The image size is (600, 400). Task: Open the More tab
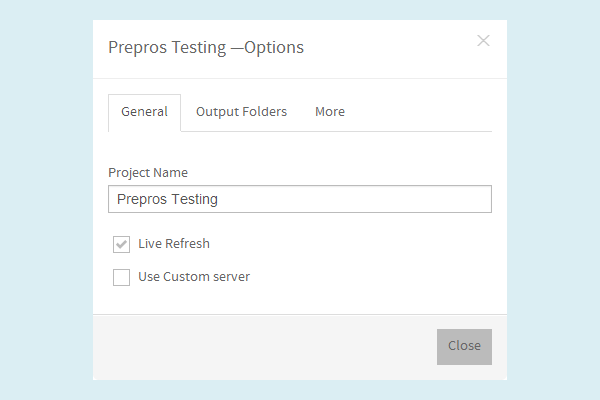click(x=330, y=112)
